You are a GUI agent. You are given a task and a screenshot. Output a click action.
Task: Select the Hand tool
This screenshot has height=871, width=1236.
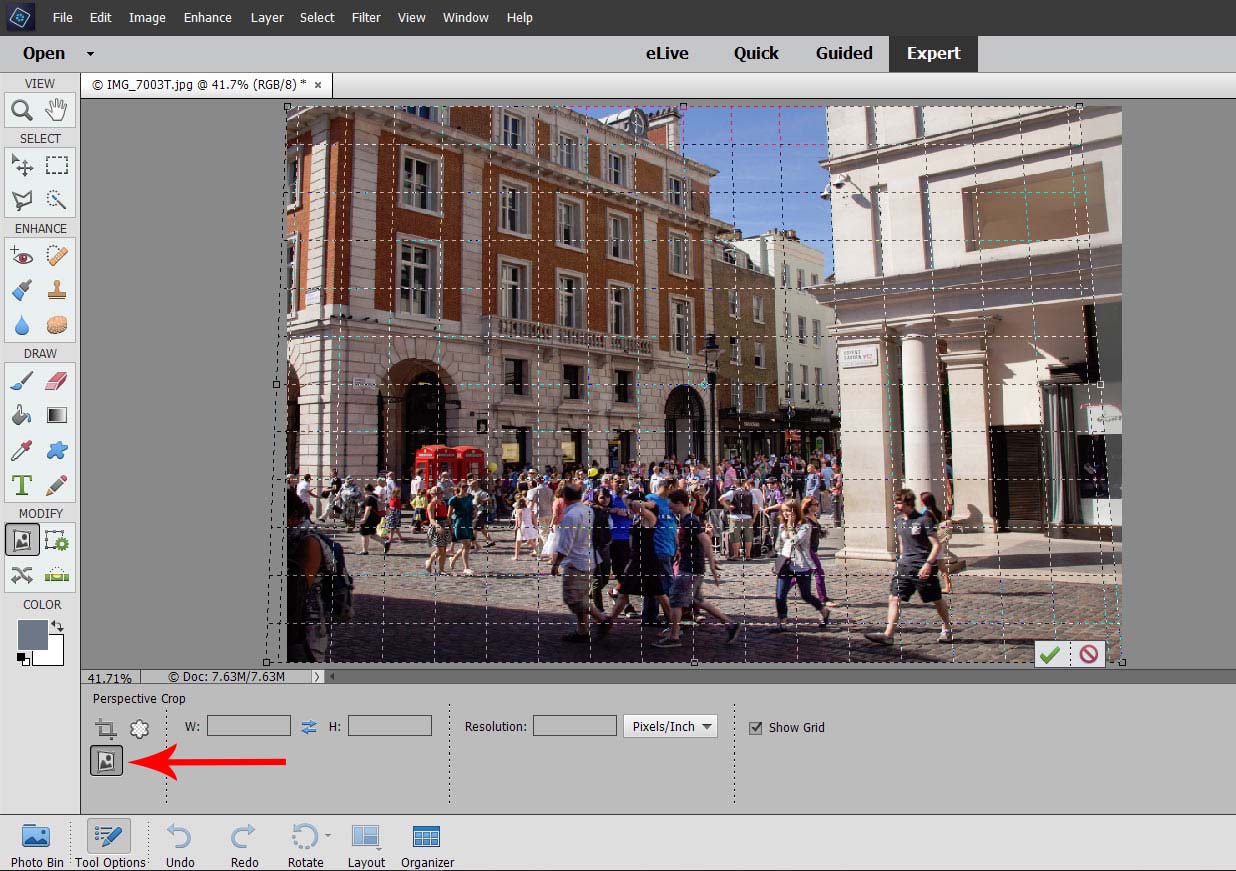[57, 110]
